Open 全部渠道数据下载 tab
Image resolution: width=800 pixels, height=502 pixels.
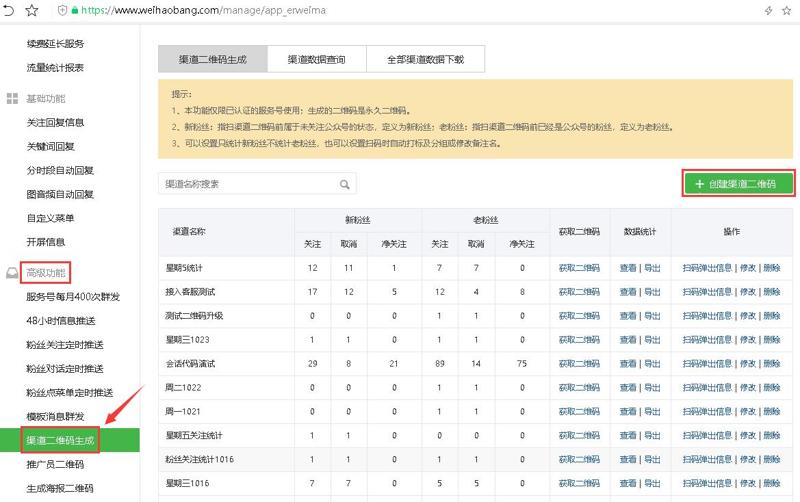(425, 60)
